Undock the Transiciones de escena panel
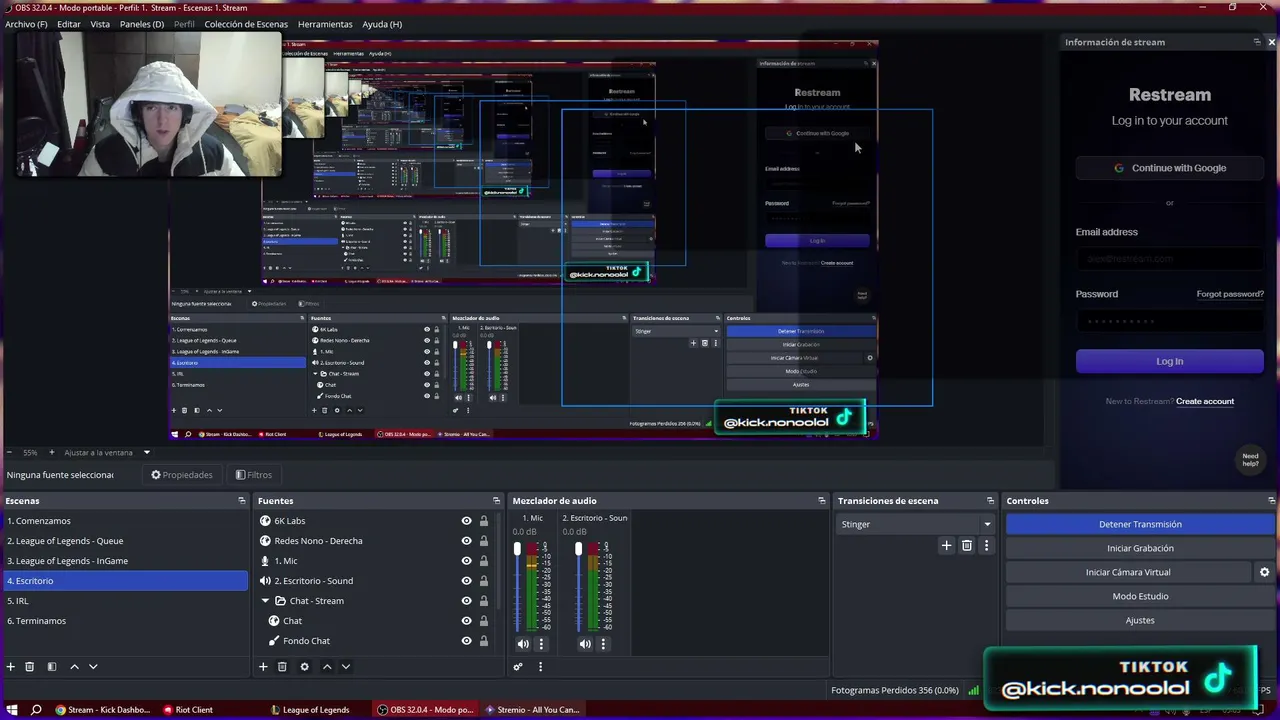 tap(990, 501)
